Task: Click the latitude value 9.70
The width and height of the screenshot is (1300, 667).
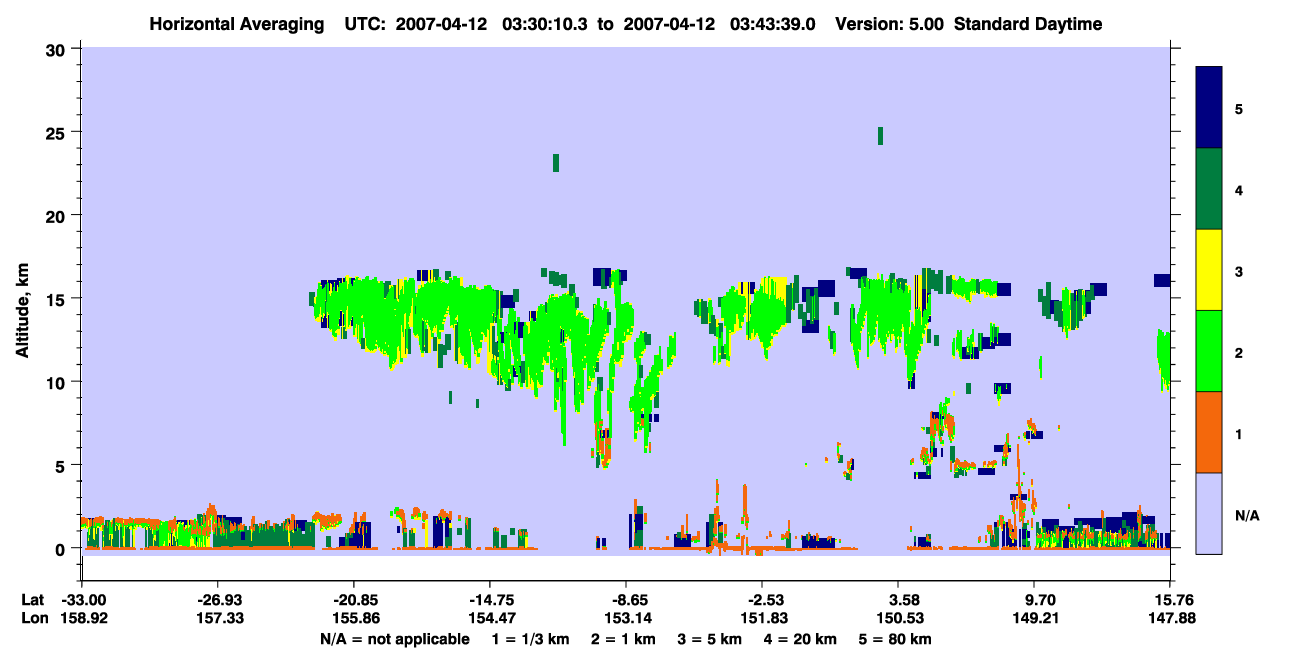Action: tap(1034, 600)
